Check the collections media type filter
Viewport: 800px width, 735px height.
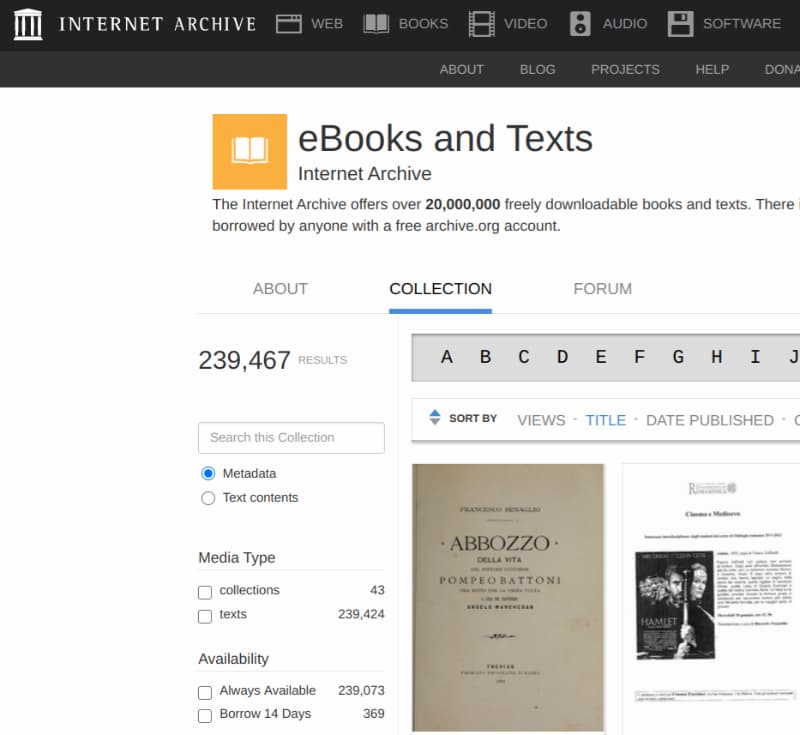(205, 592)
